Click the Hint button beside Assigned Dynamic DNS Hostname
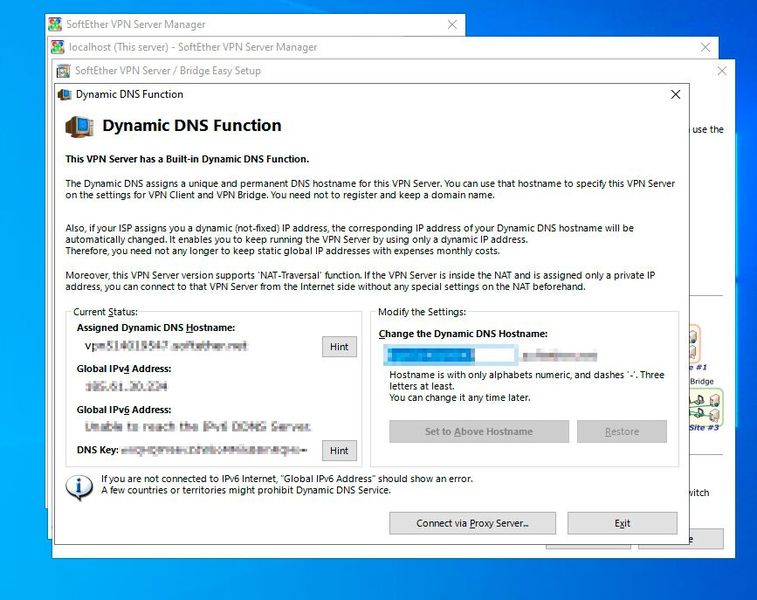 tap(339, 347)
